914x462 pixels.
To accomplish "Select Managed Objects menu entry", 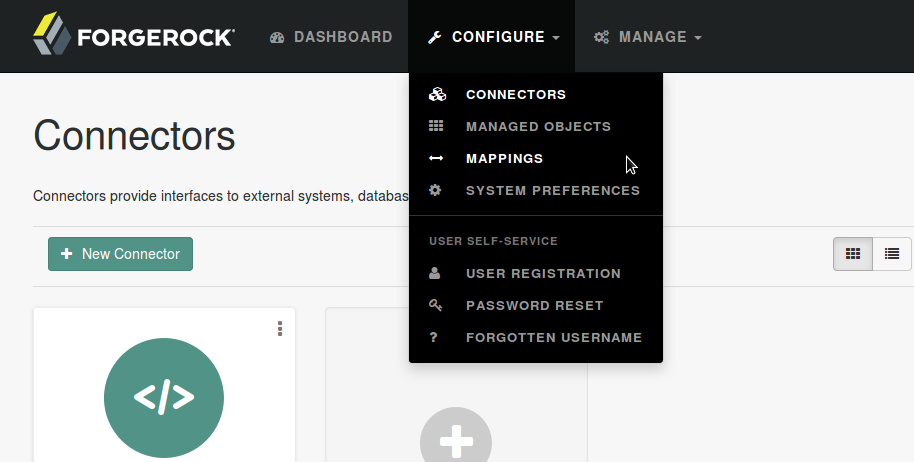I will (x=536, y=126).
